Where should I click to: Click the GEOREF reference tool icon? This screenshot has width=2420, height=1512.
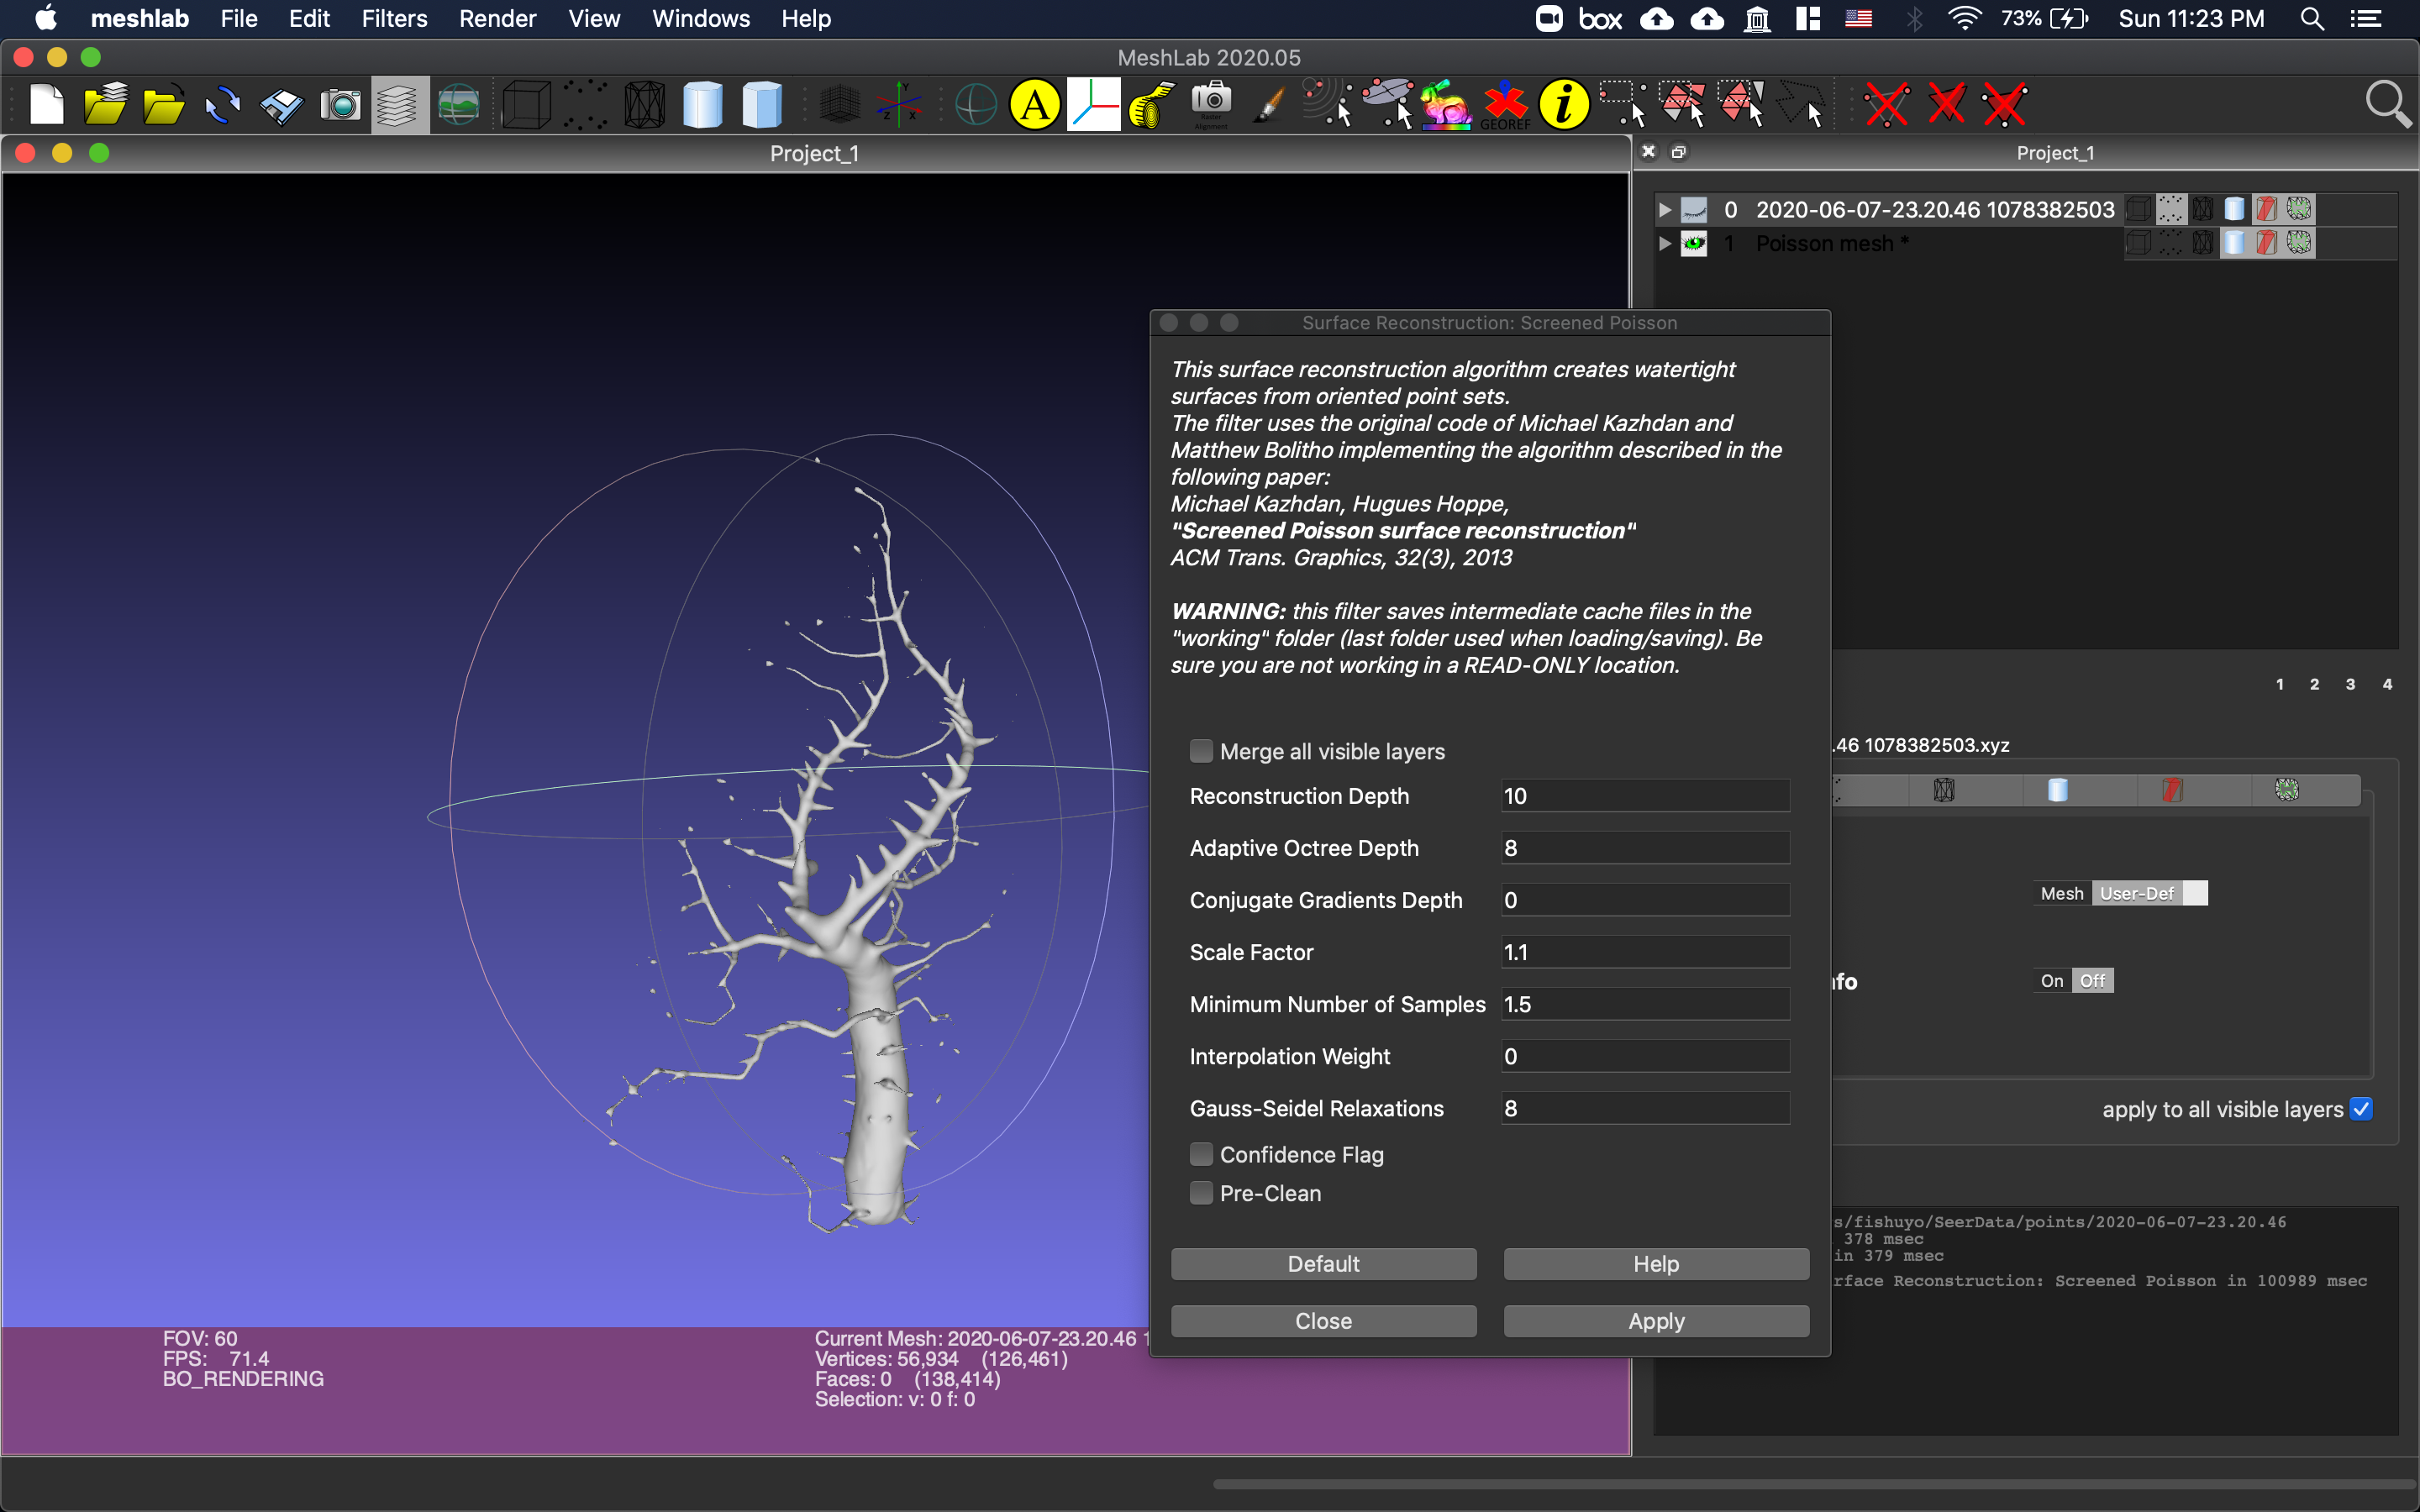1505,106
